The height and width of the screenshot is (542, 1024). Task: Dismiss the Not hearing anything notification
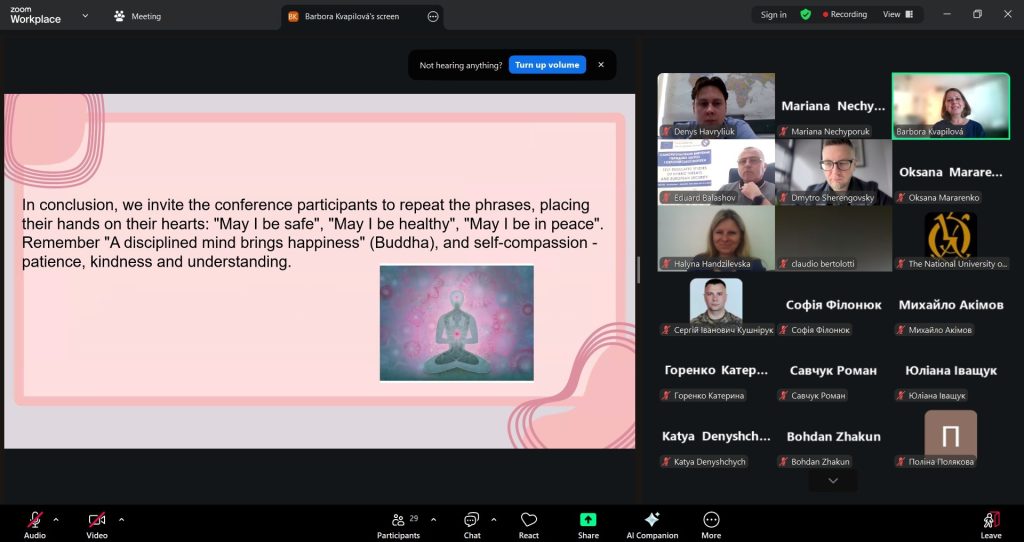(601, 65)
